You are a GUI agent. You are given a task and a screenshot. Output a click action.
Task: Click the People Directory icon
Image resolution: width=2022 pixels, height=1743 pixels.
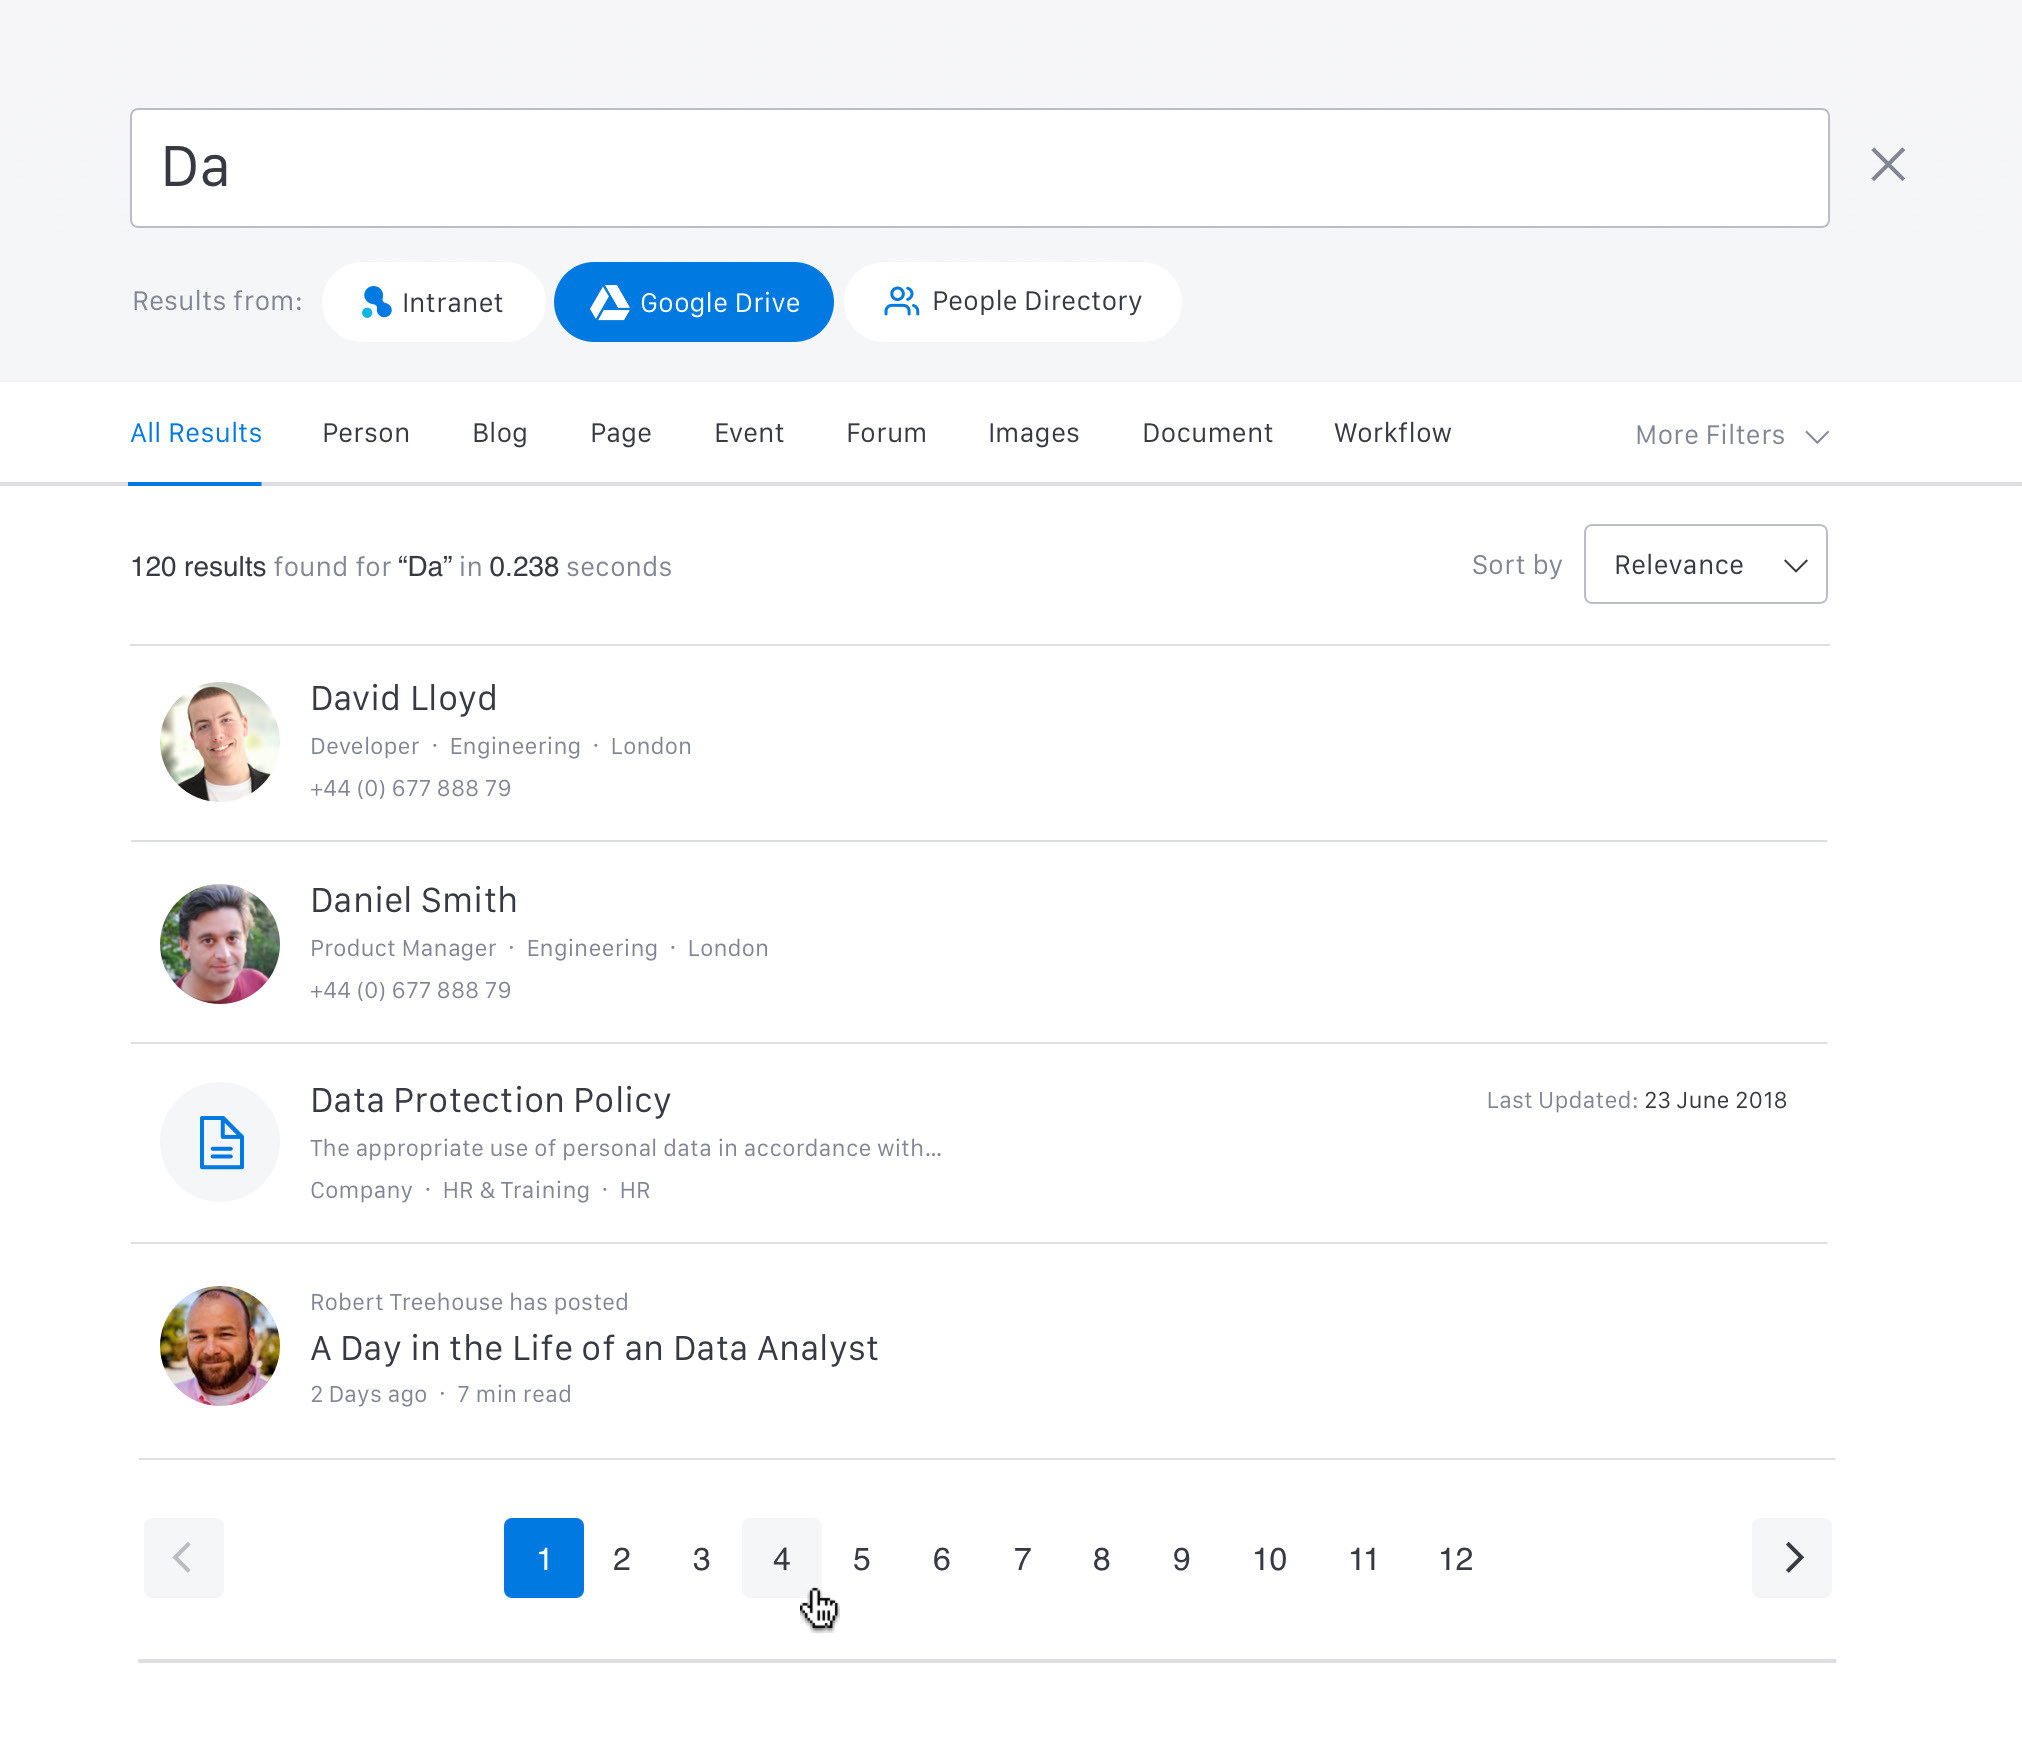tap(900, 301)
